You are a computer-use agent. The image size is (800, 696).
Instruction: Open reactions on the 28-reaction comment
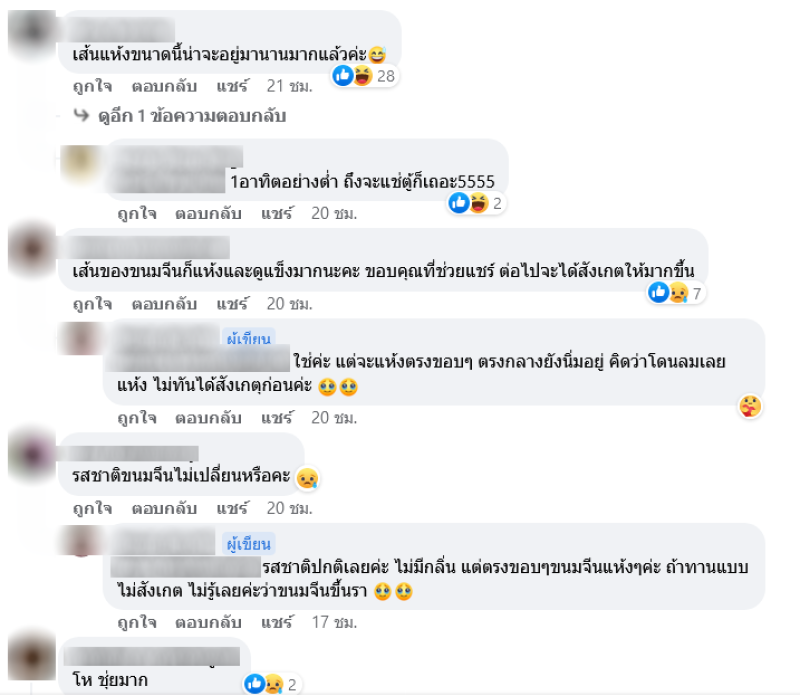364,76
